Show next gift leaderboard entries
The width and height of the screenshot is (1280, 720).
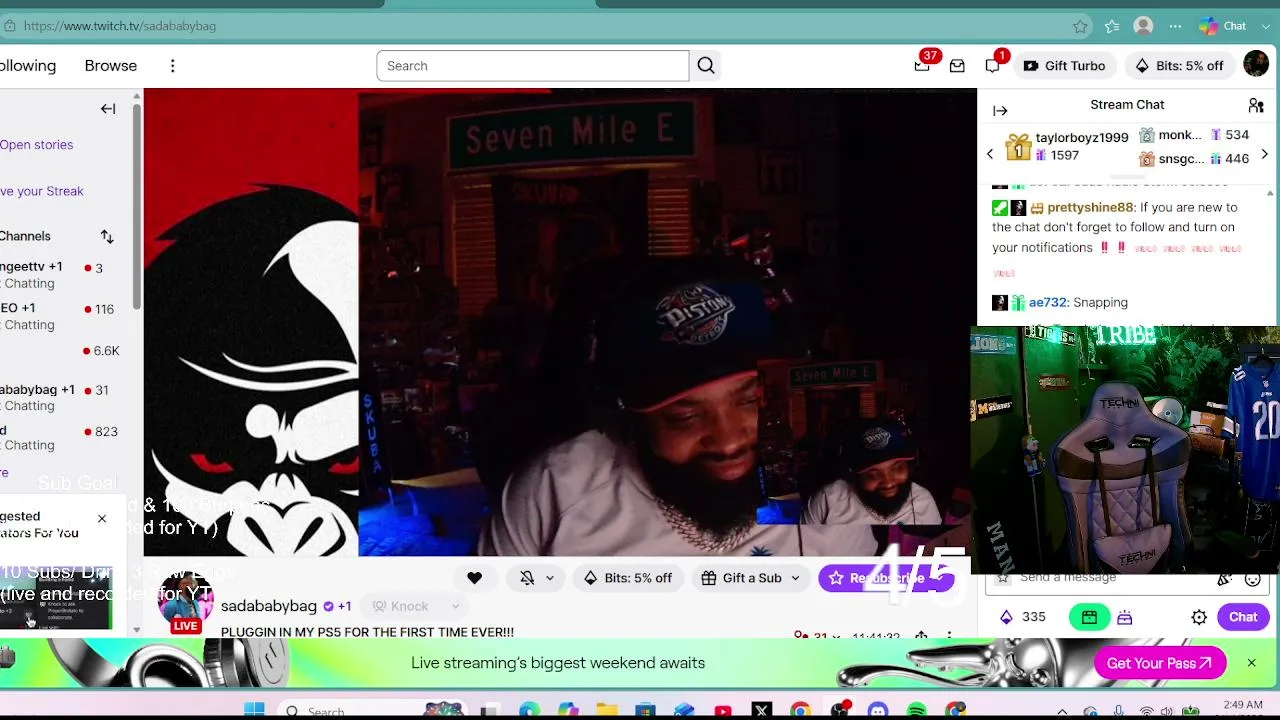click(1264, 154)
